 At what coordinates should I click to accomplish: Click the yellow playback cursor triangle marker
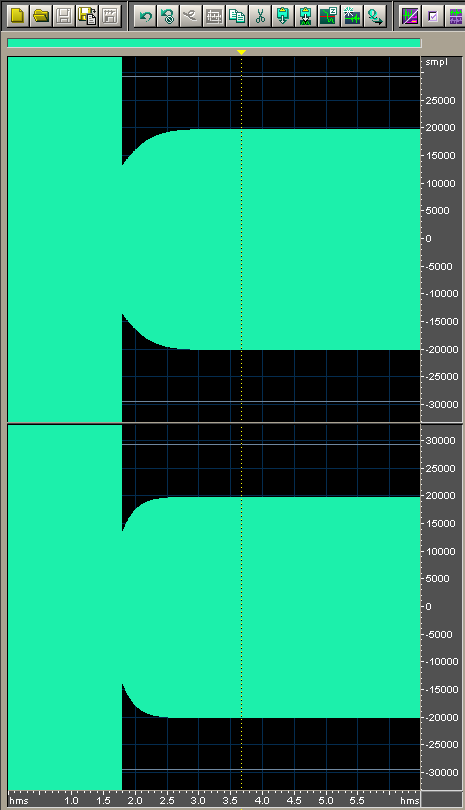click(x=241, y=53)
